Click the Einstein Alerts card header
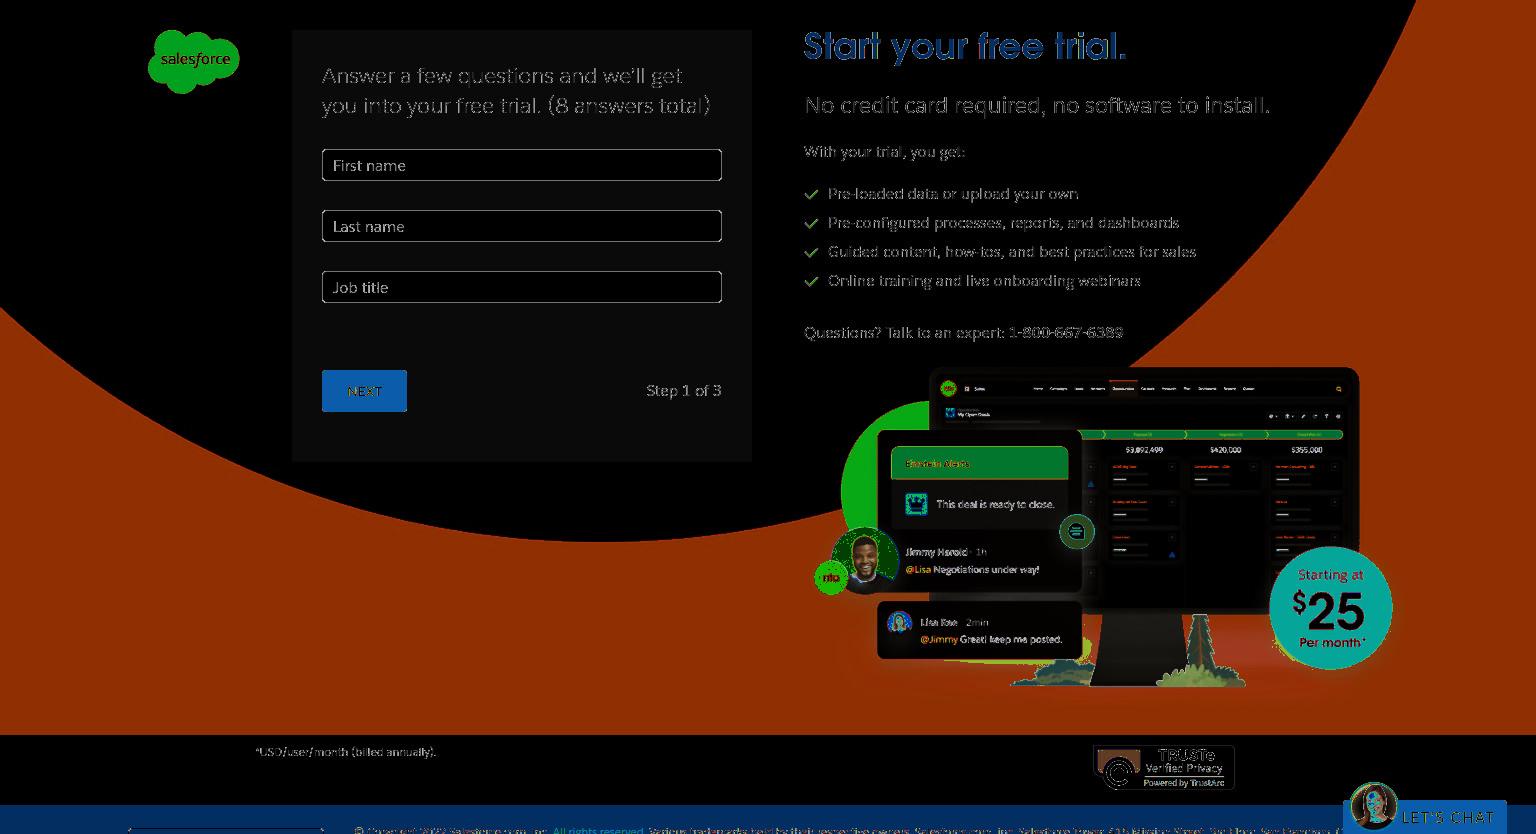This screenshot has width=1536, height=834. click(979, 463)
